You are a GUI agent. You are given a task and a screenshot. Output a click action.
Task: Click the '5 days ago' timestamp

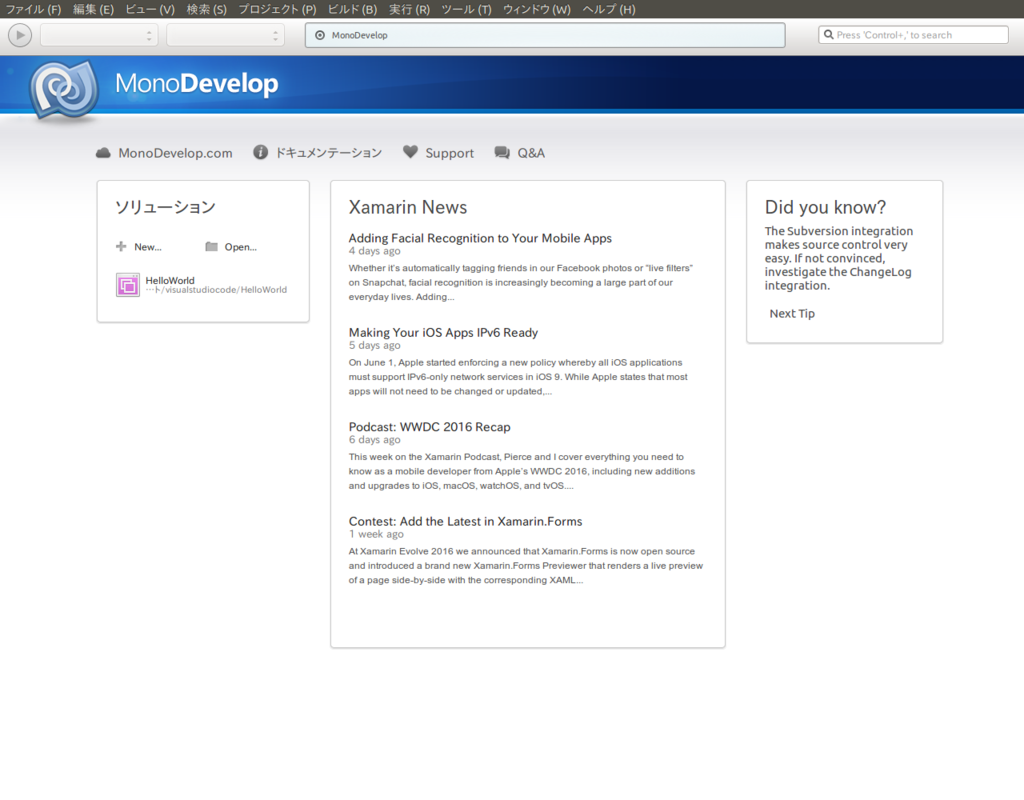tap(375, 345)
